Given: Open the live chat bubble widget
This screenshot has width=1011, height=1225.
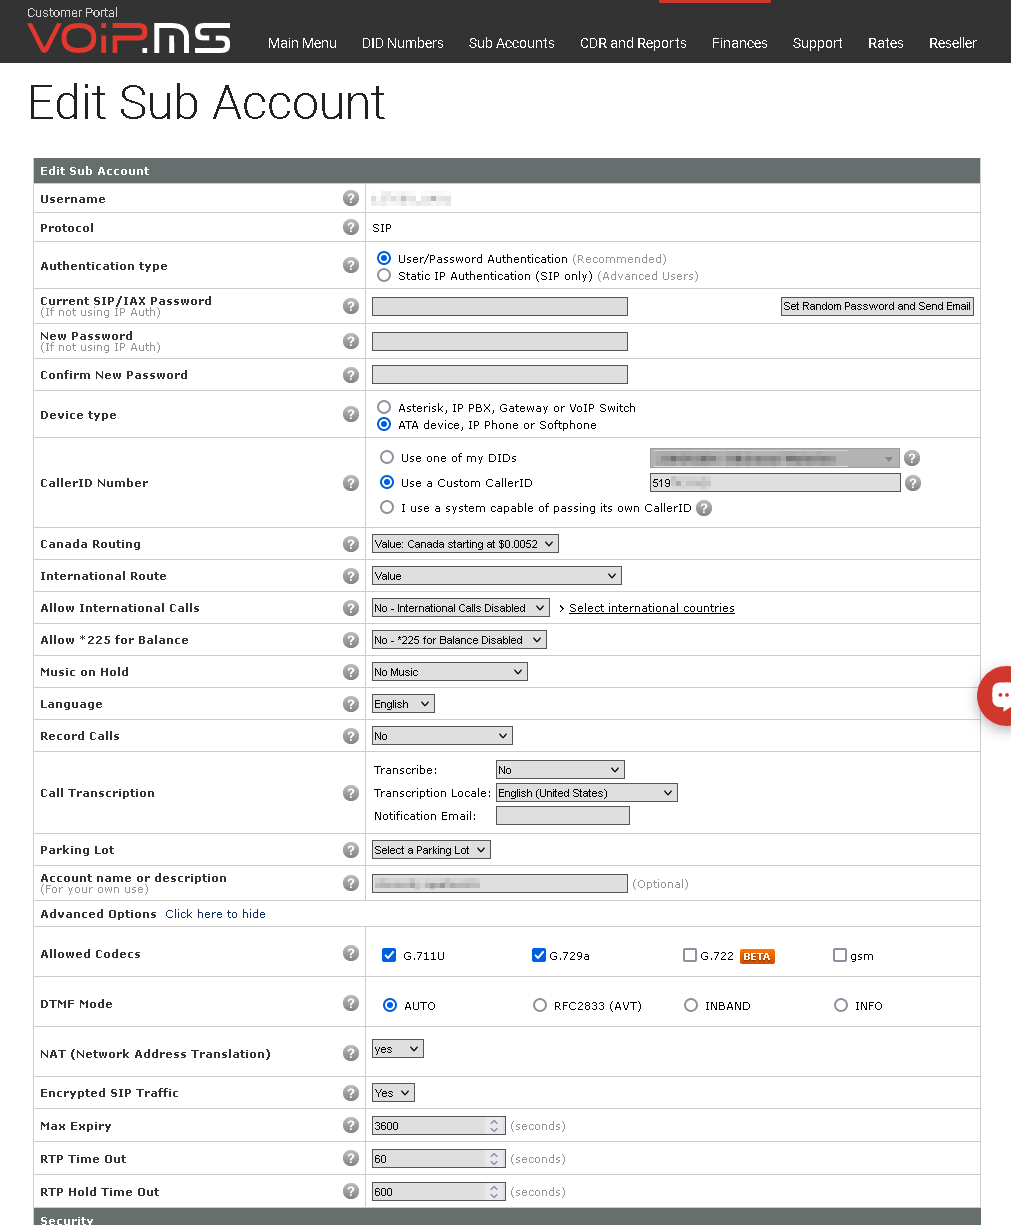Looking at the screenshot, I should [996, 695].
